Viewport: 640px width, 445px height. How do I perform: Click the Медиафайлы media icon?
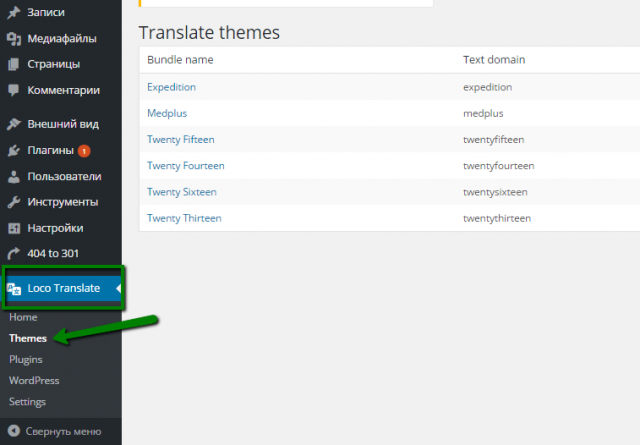(13, 39)
